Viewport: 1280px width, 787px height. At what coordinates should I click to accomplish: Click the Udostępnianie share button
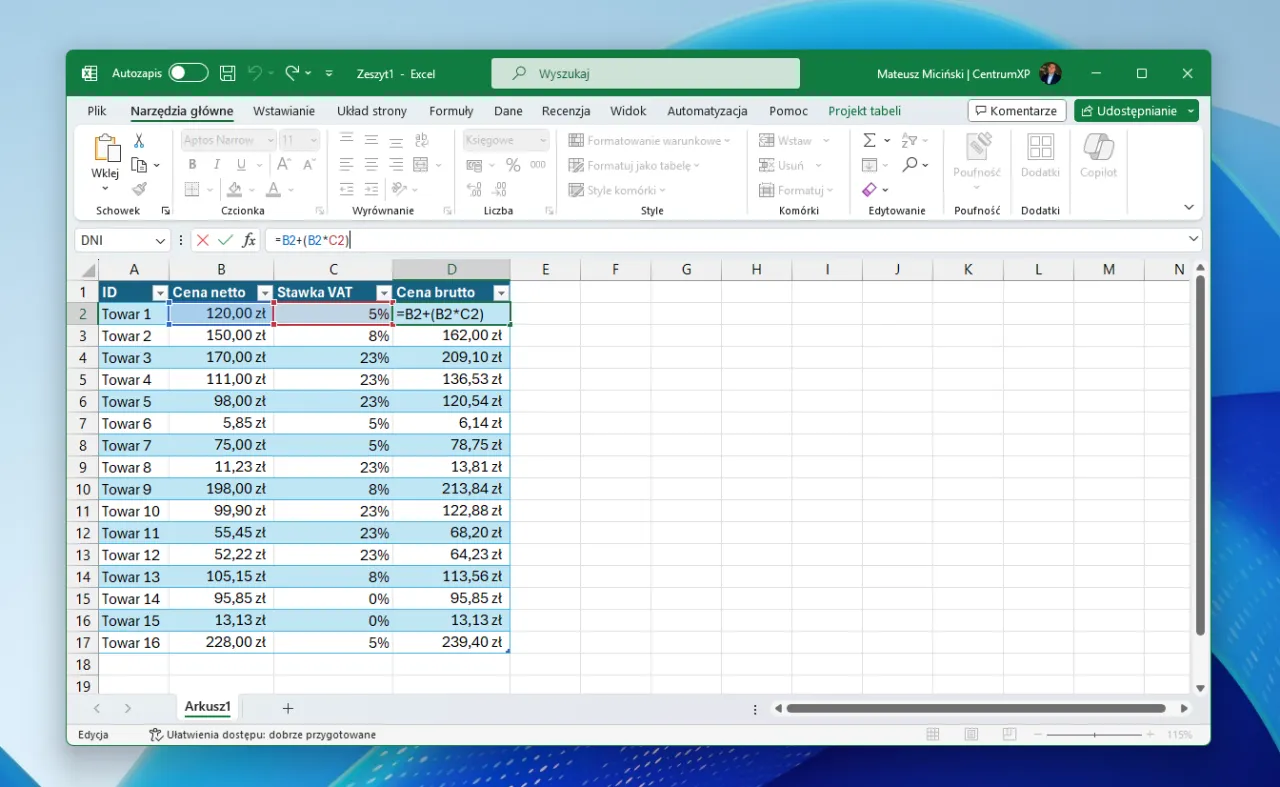click(x=1130, y=111)
